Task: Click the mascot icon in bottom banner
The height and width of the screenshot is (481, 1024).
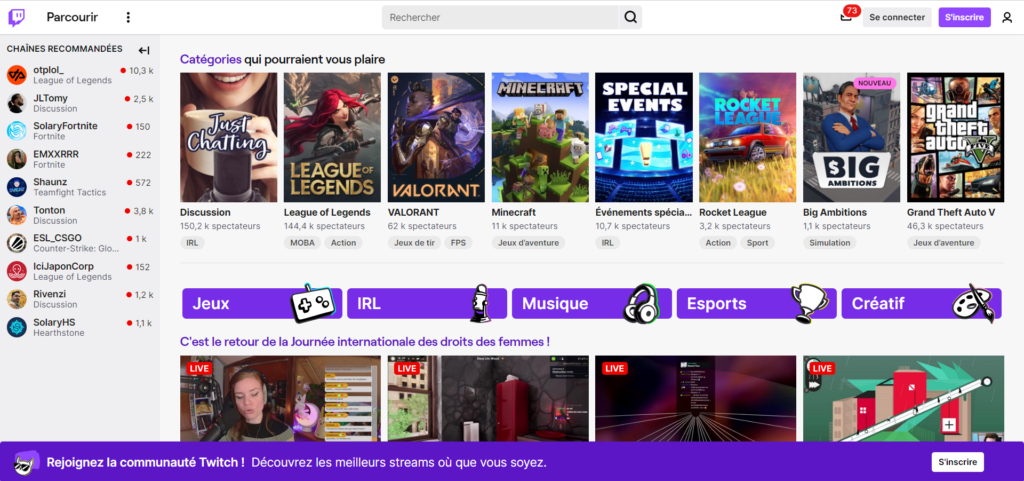Action: [26, 462]
